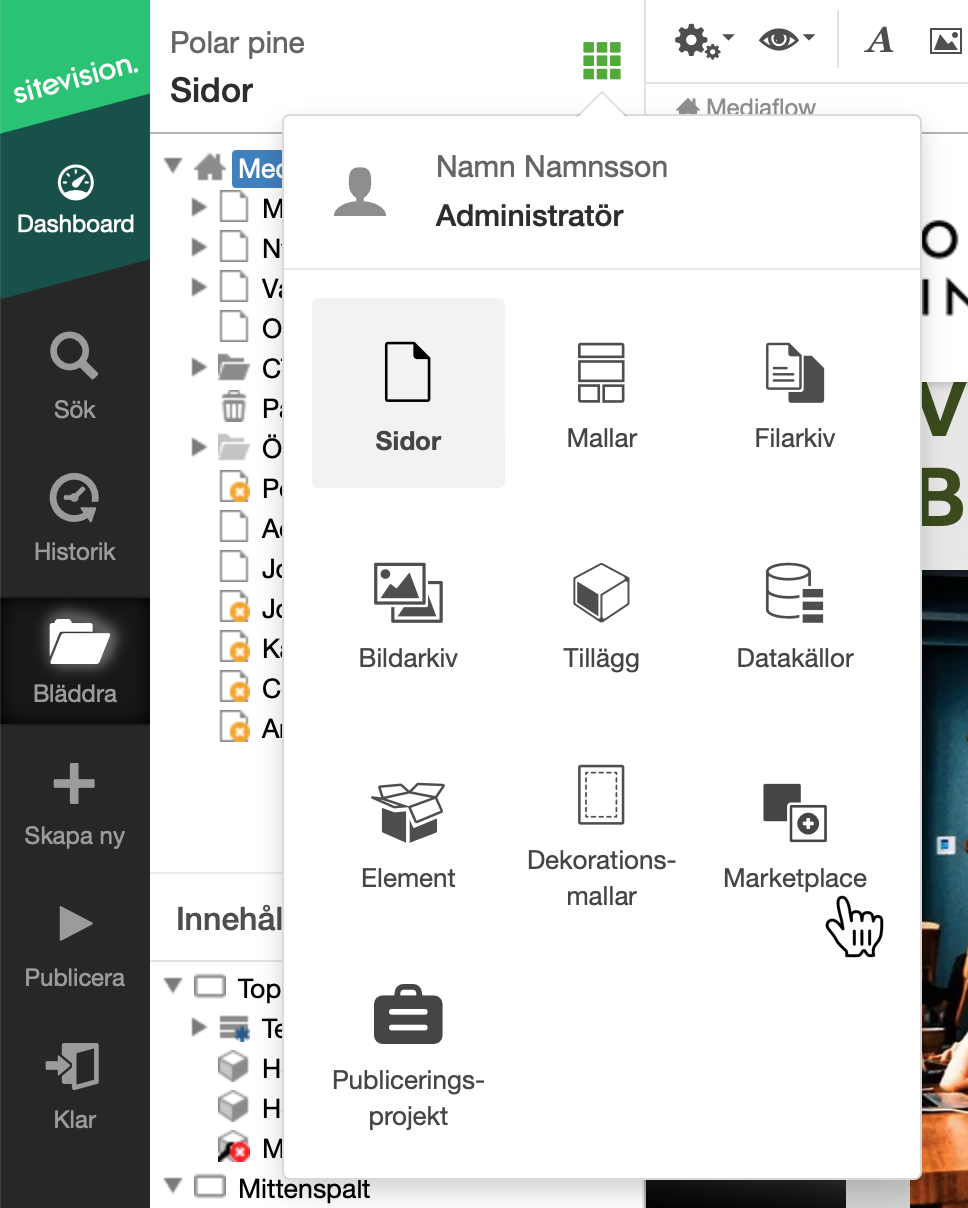Viewport: 968px width, 1208px height.
Task: Open the Dashboard from the sidebar
Action: tap(75, 200)
